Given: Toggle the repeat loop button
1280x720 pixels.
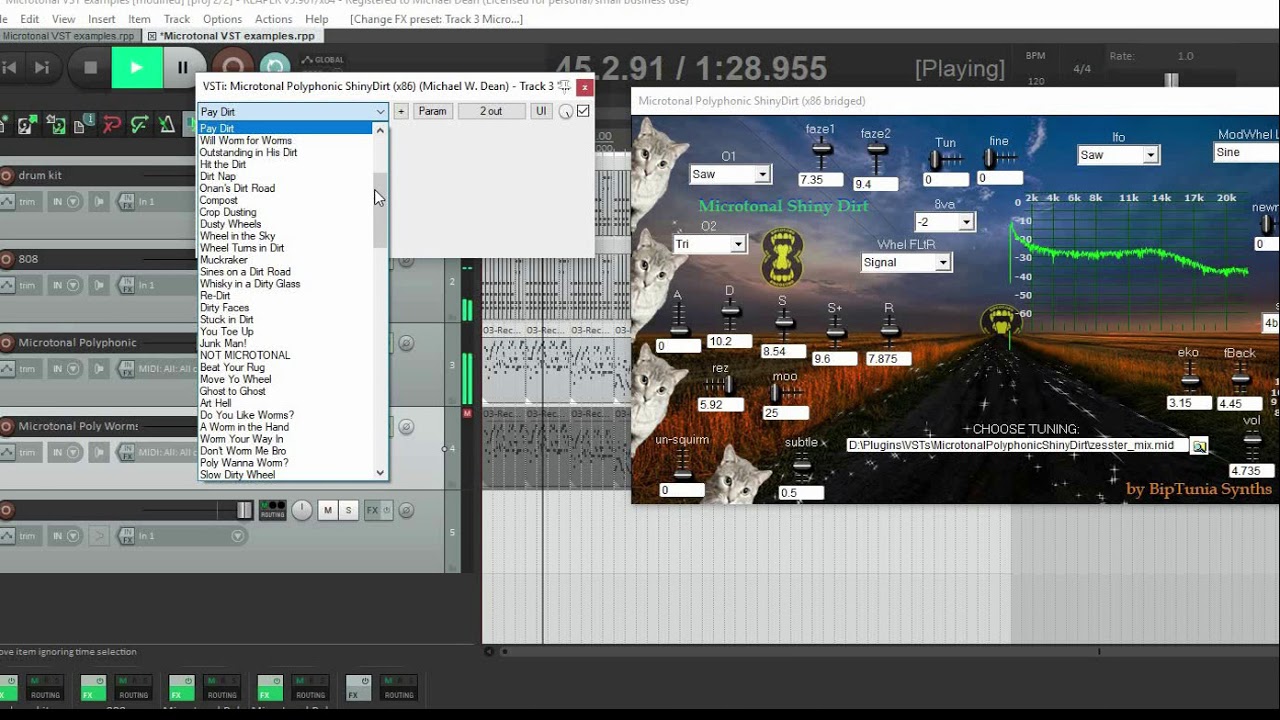Looking at the screenshot, I should 274,67.
